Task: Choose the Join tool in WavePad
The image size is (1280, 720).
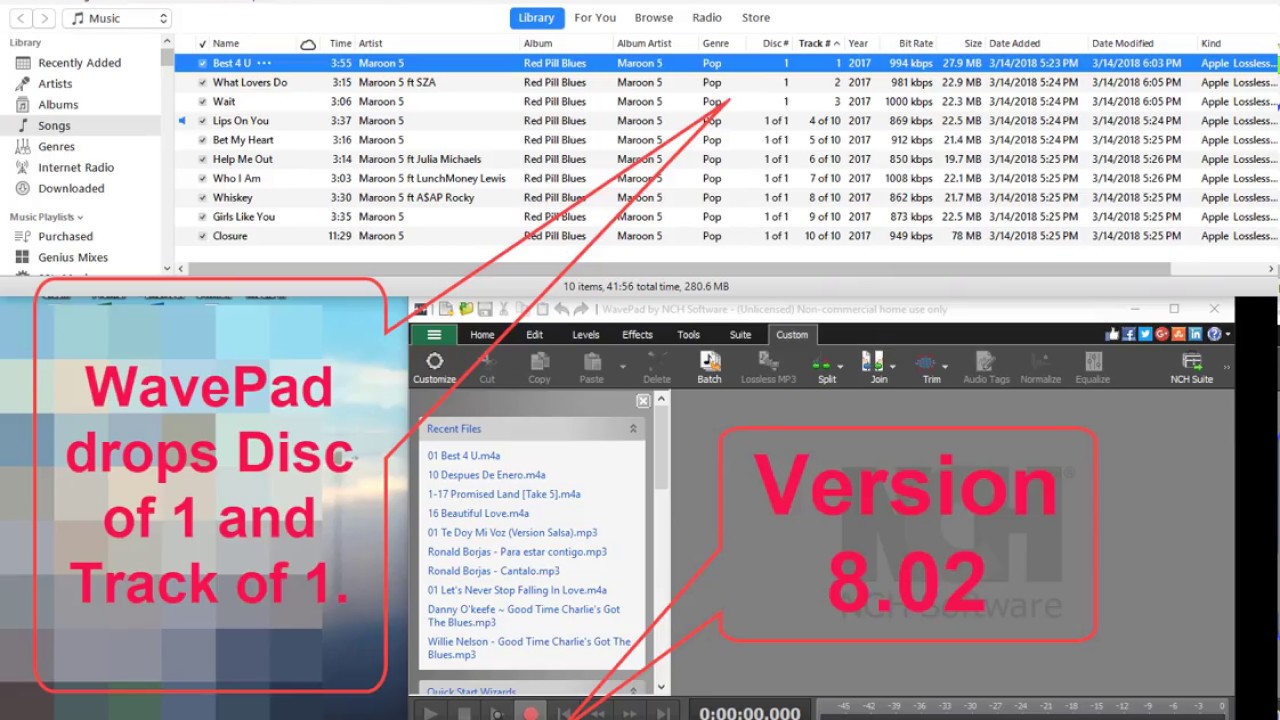Action: pos(878,368)
